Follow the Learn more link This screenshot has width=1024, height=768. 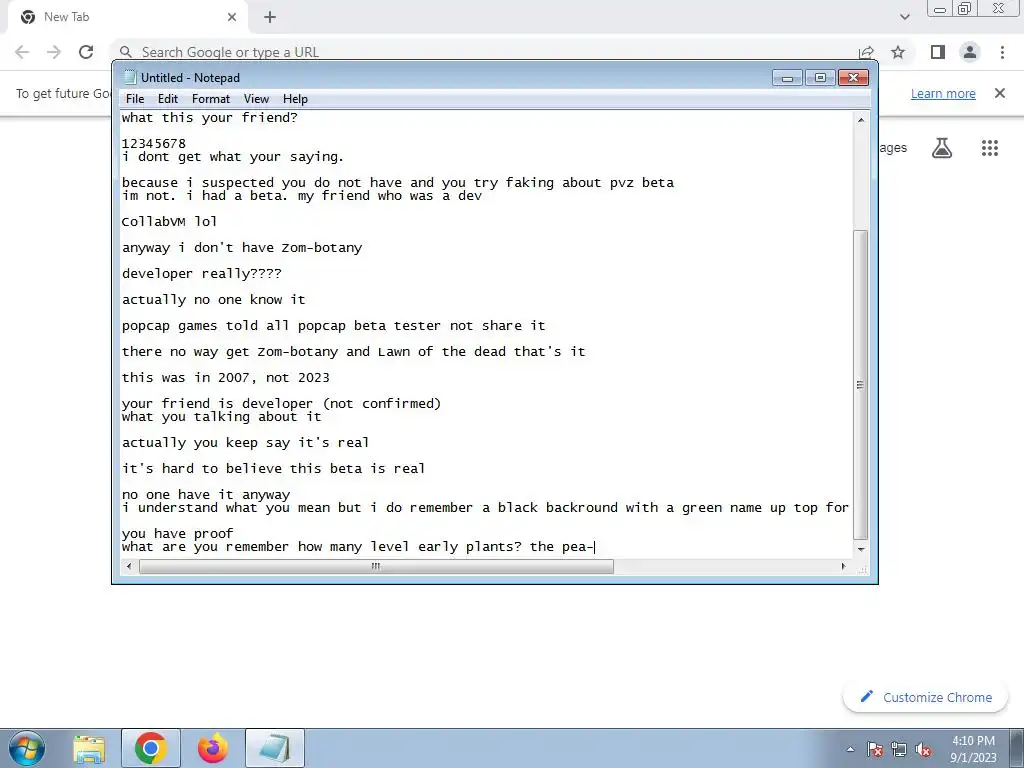(x=943, y=93)
